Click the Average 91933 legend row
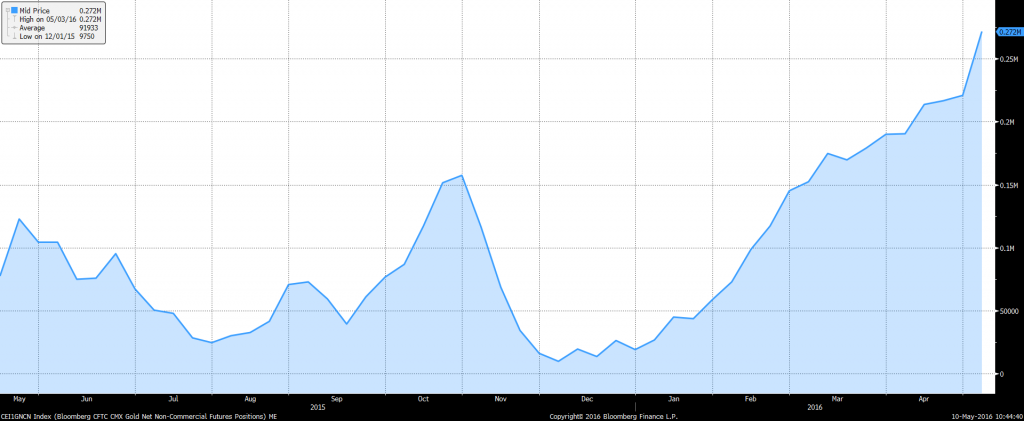Image resolution: width=1024 pixels, height=421 pixels. tap(59, 28)
